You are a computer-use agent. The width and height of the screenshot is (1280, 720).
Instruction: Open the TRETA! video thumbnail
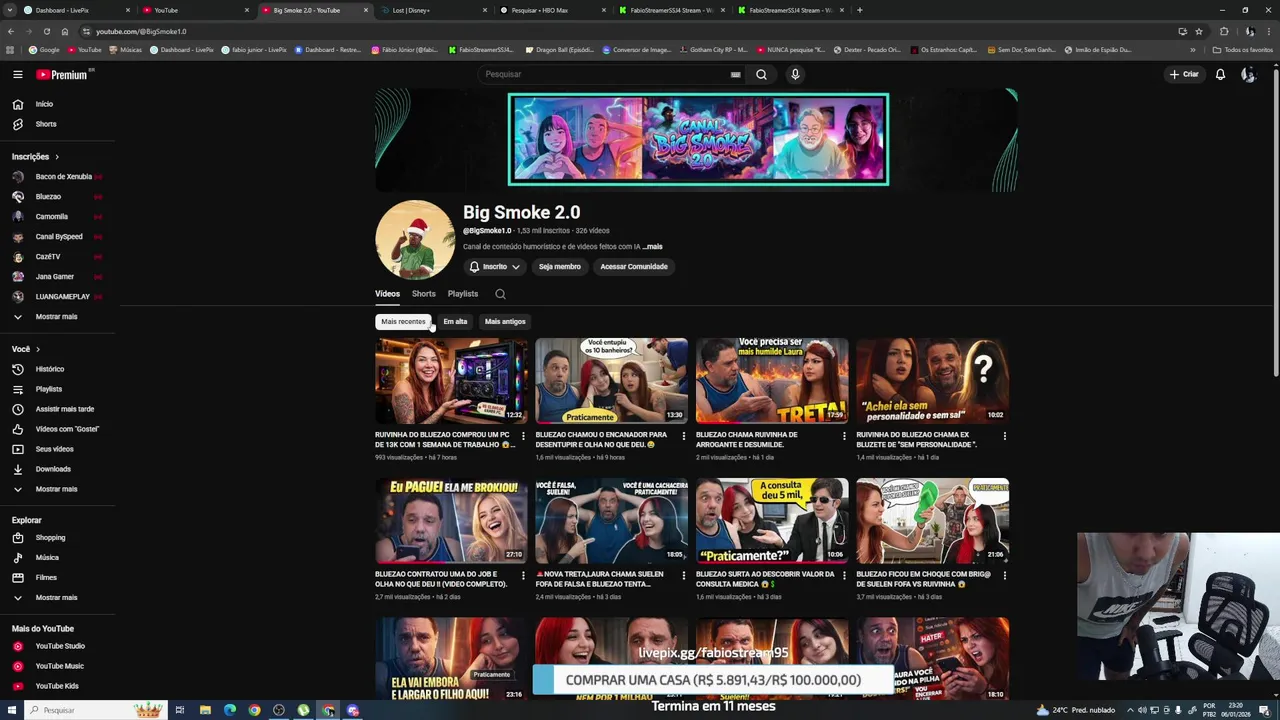click(772, 381)
